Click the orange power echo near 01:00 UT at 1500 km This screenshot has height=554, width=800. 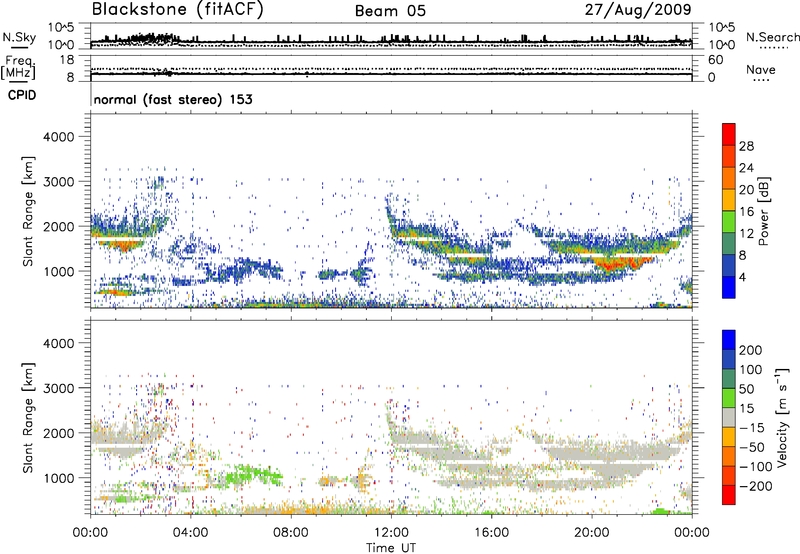coord(124,247)
